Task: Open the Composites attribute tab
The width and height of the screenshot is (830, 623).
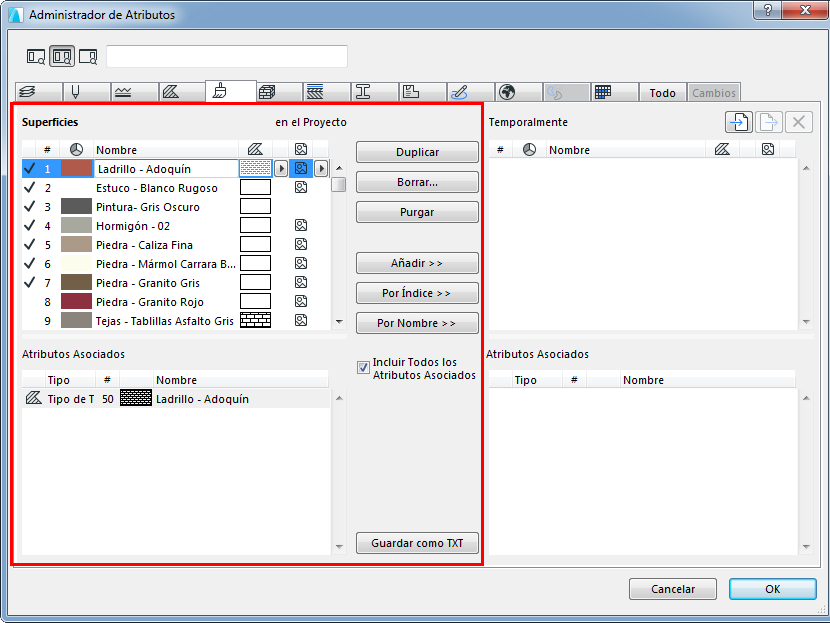Action: (x=327, y=92)
